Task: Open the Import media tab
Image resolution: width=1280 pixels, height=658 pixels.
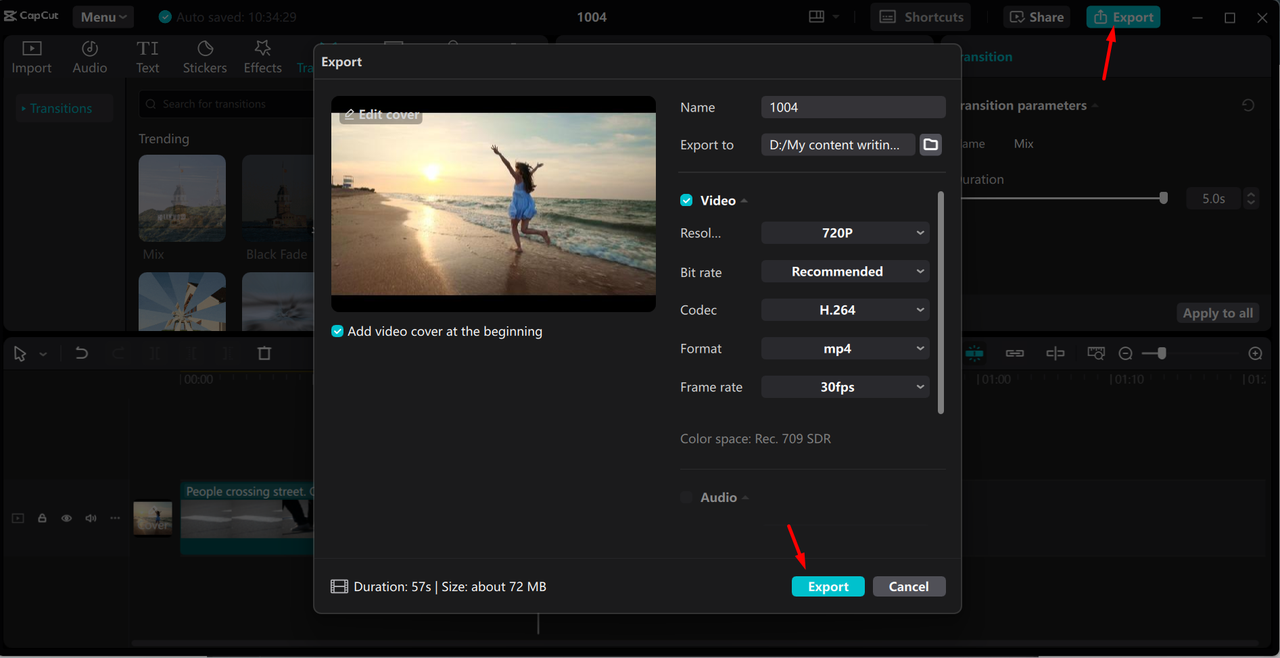Action: tap(31, 57)
